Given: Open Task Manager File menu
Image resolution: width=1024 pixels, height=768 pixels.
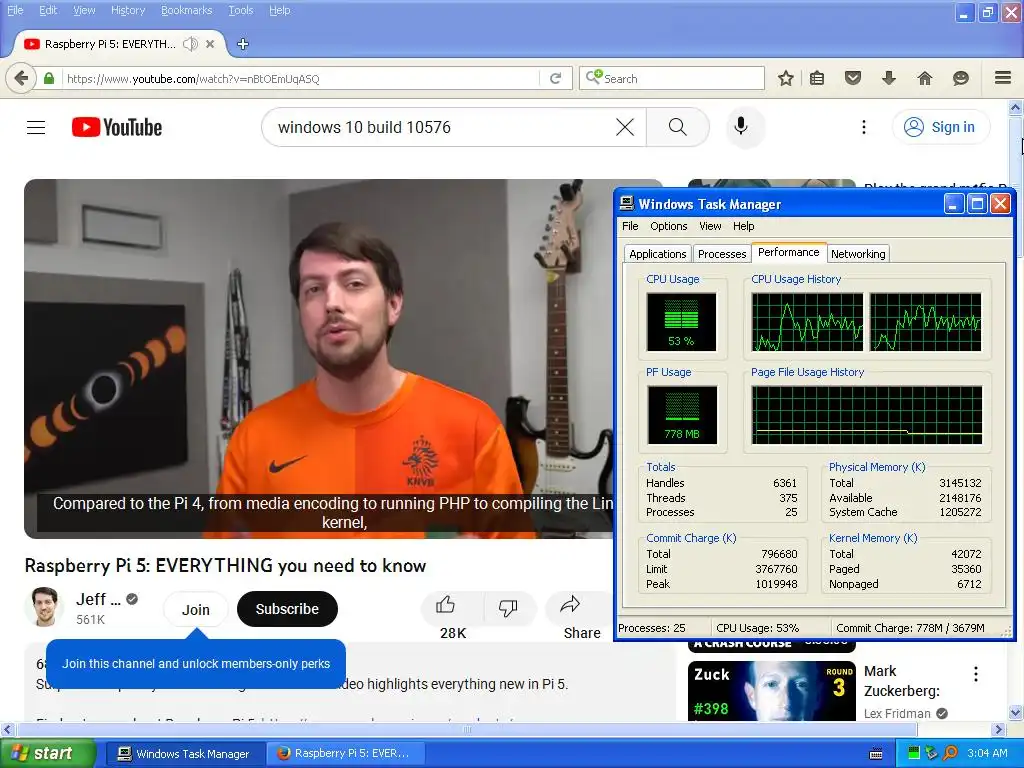Looking at the screenshot, I should tap(630, 226).
